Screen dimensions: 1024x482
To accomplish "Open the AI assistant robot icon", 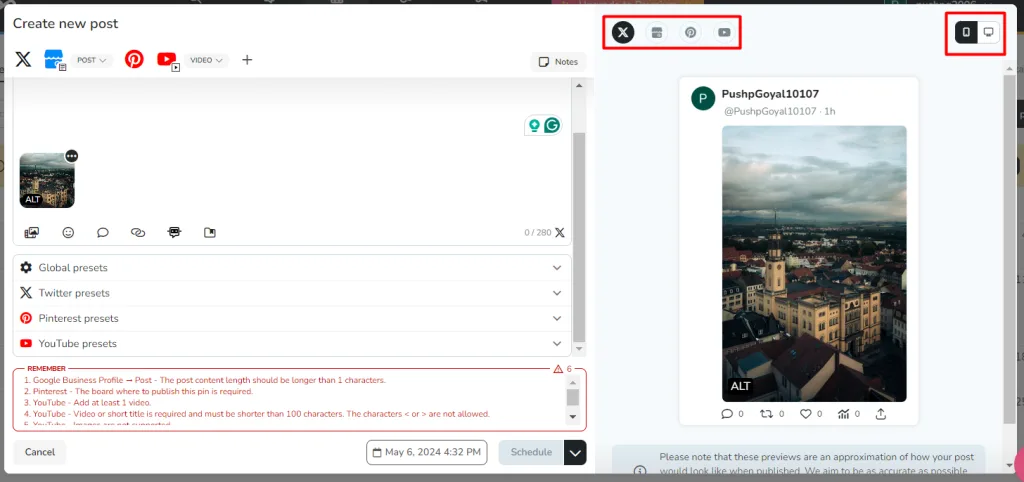I will [174, 232].
